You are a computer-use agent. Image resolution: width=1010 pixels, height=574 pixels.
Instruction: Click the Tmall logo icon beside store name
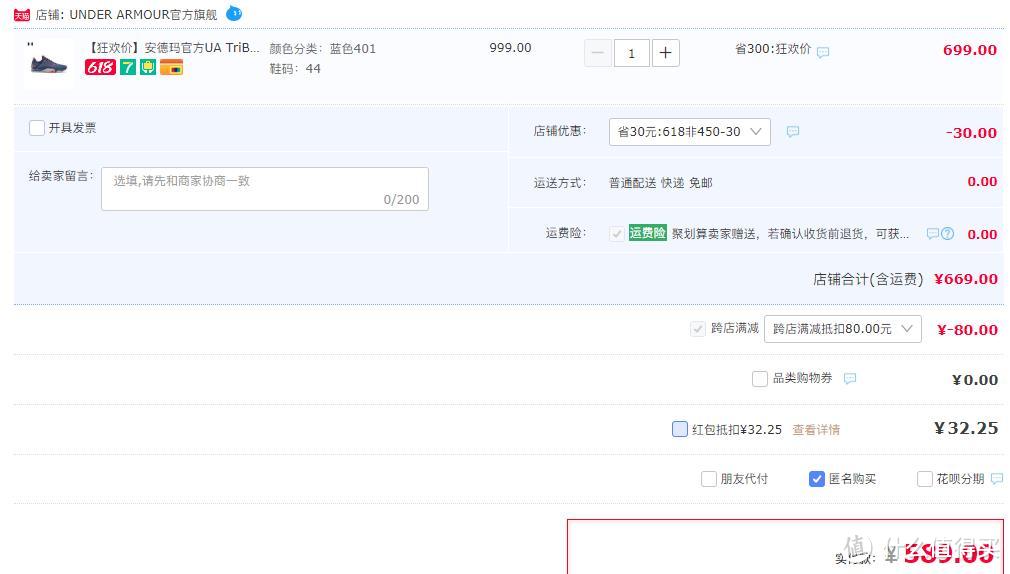[x=22, y=15]
